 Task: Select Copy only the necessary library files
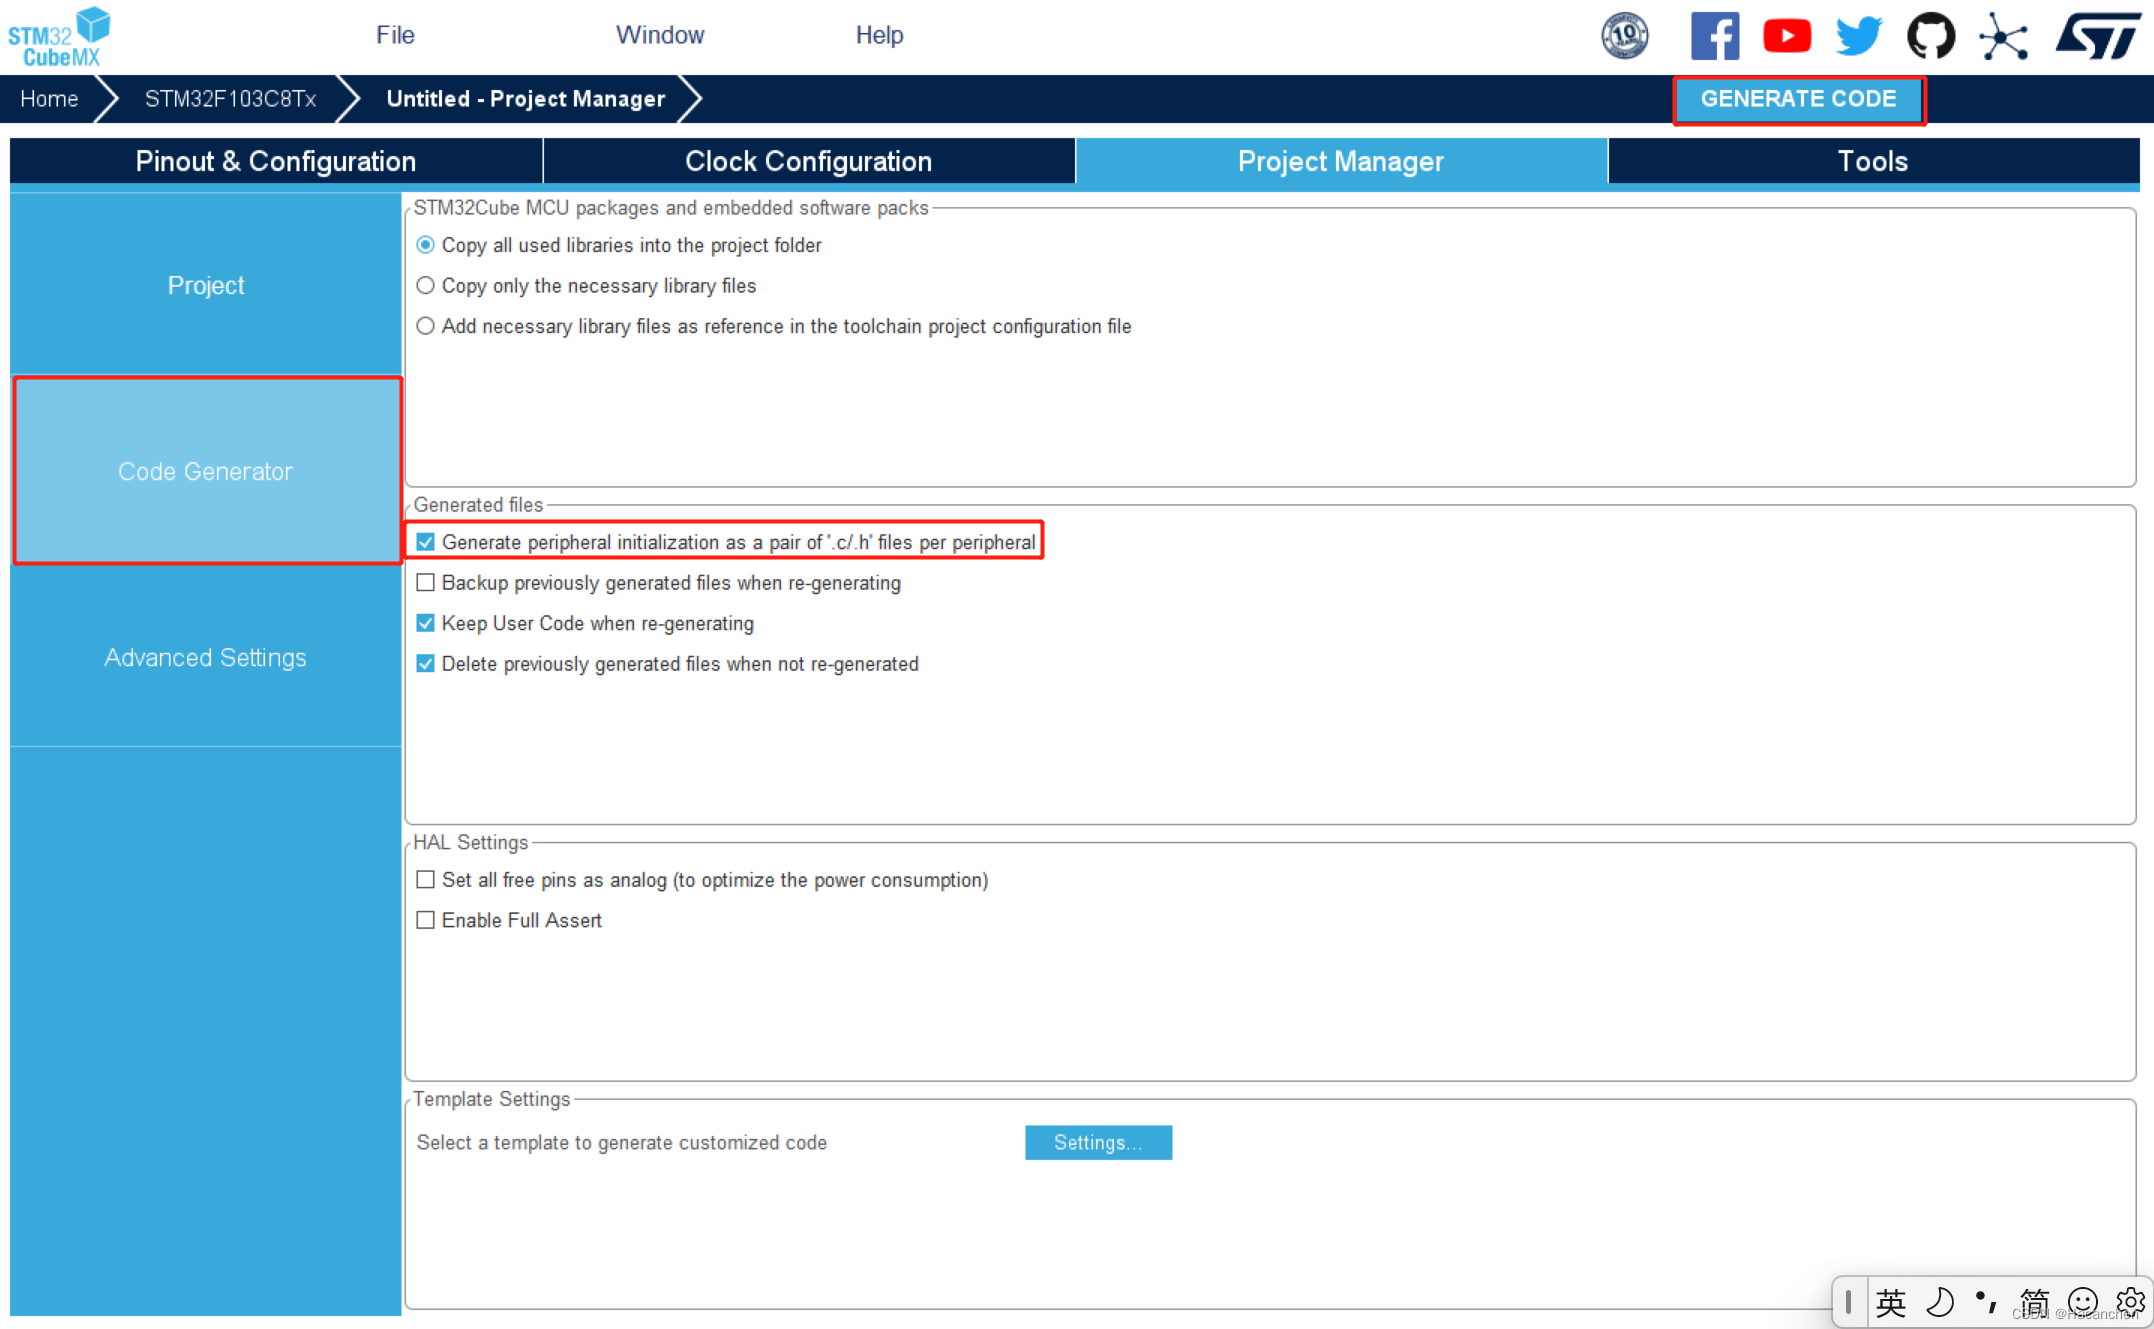pyautogui.click(x=426, y=286)
